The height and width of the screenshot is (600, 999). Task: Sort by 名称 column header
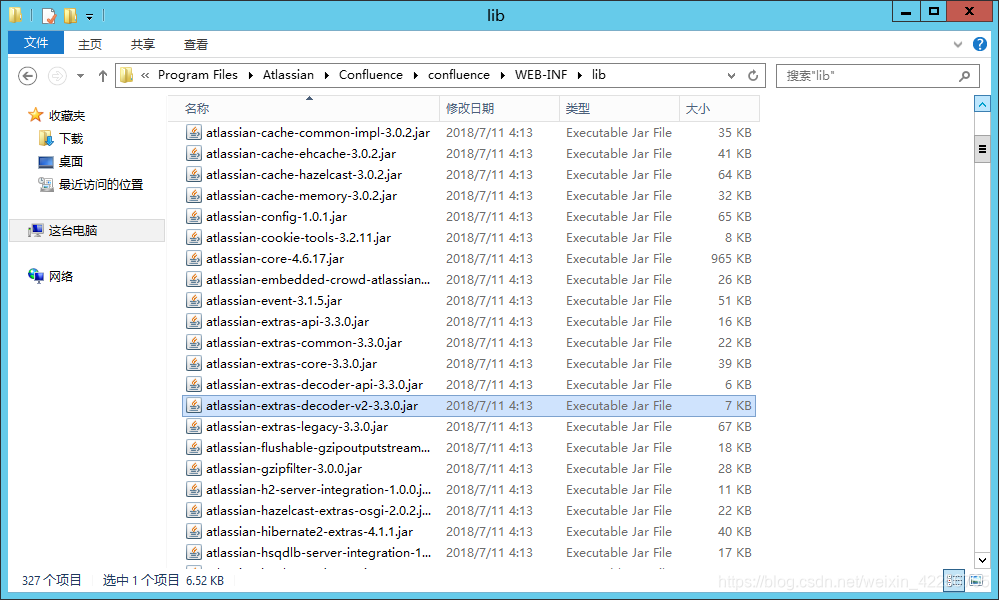coord(304,108)
